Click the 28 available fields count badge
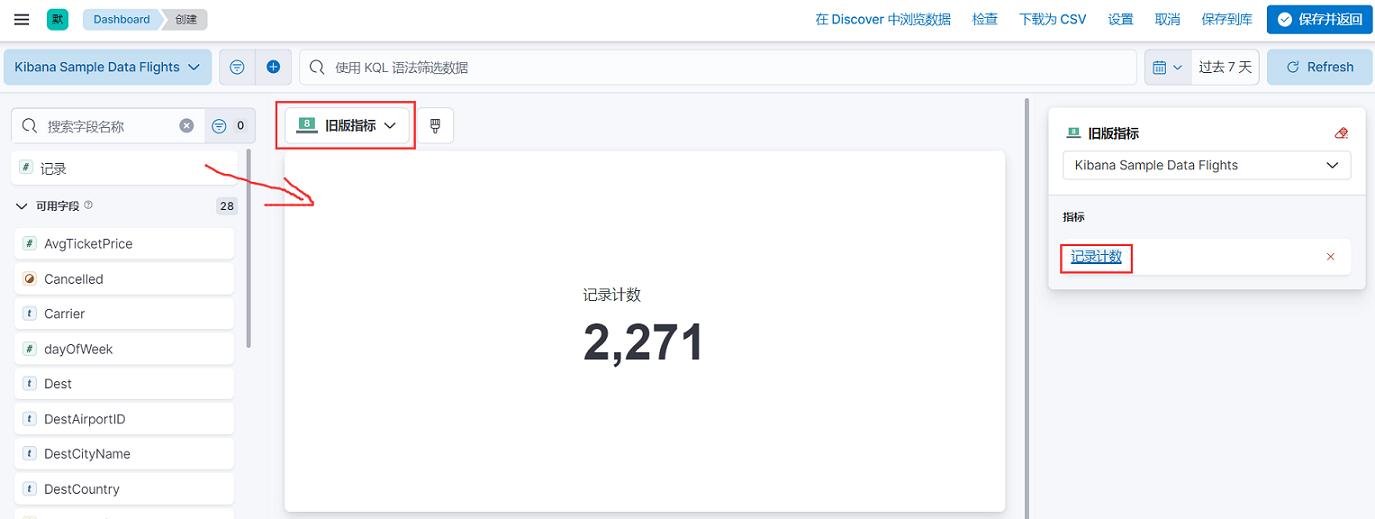 pyautogui.click(x=227, y=206)
